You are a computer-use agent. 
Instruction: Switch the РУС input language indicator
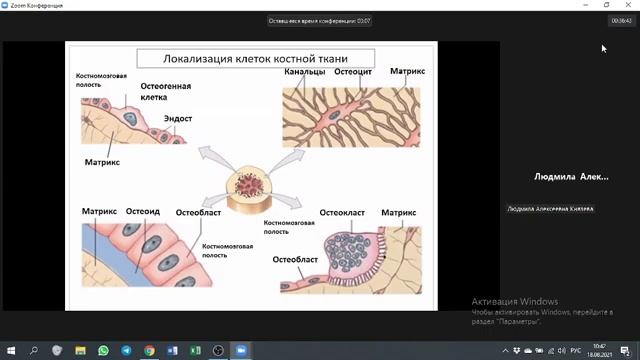coord(576,351)
